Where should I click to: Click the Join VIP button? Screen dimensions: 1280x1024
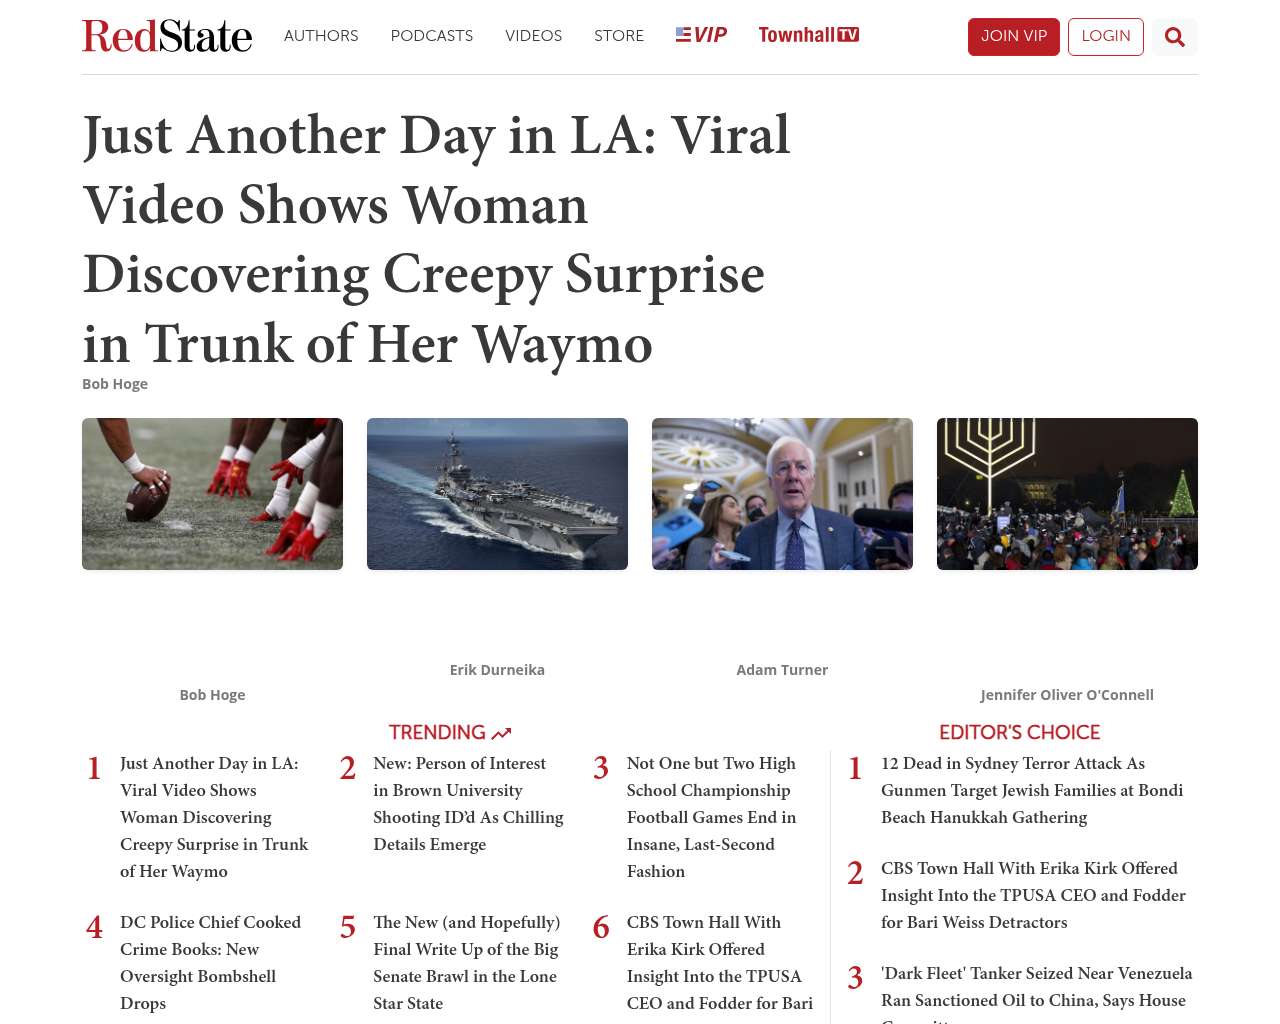(1013, 37)
